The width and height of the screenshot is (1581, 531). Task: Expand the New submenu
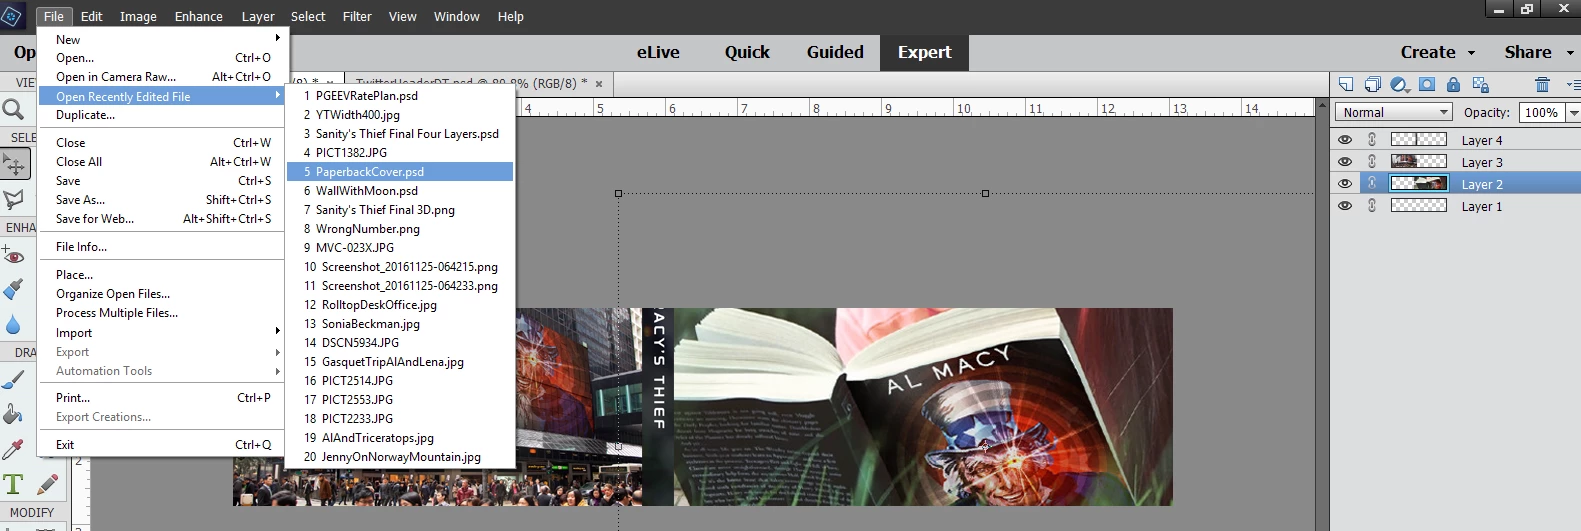click(164, 40)
